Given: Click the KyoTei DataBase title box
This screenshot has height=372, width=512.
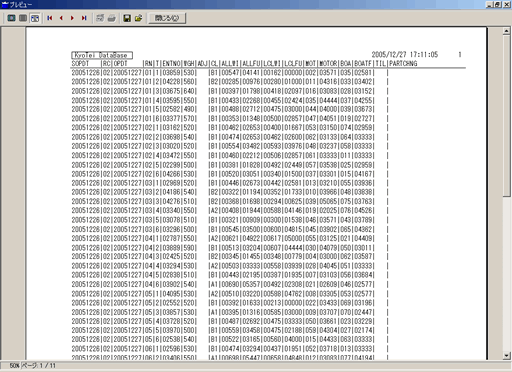Looking at the screenshot, I should pyautogui.click(x=102, y=55).
